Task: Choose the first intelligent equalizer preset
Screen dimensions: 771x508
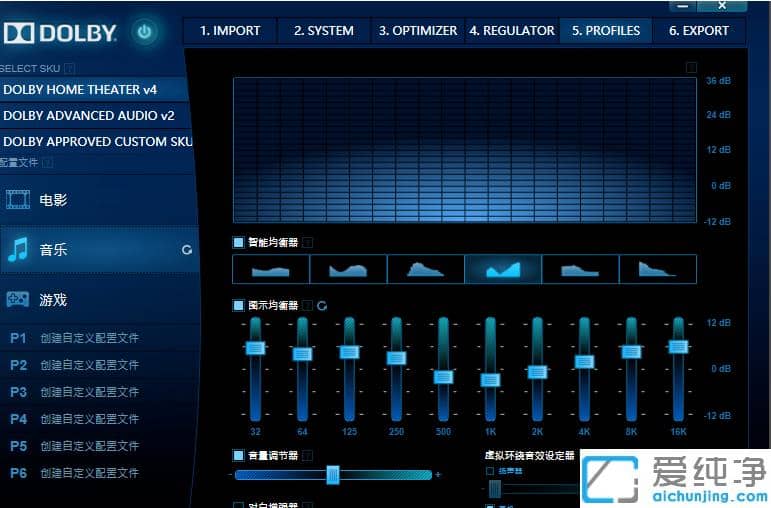Action: (270, 269)
